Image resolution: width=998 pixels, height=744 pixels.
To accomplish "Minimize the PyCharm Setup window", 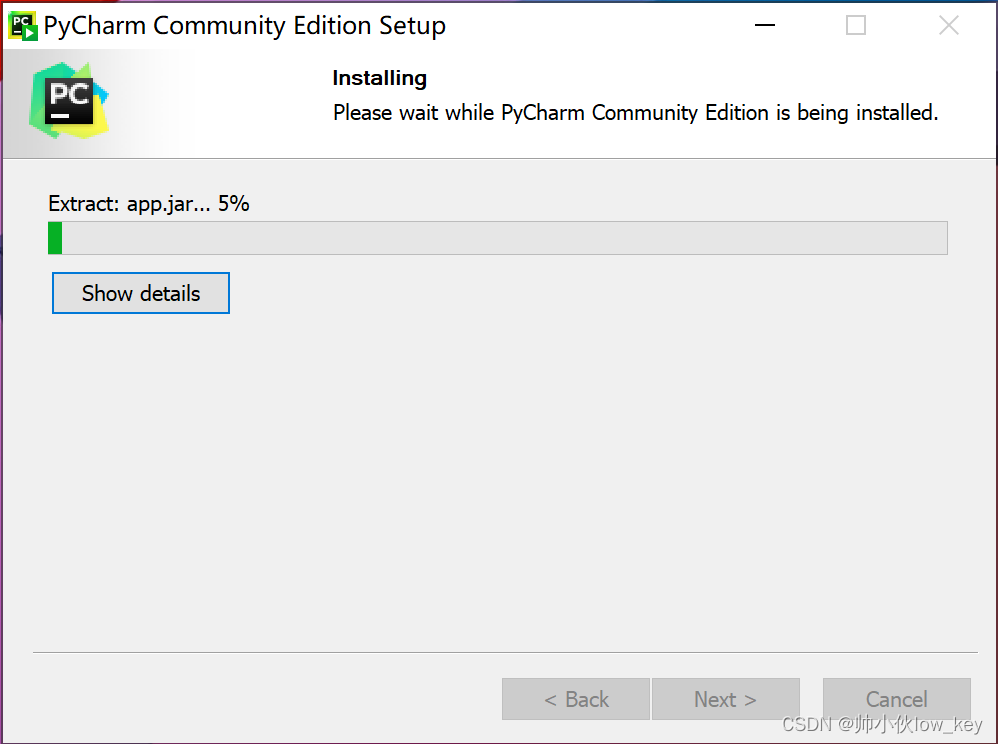I will 764,25.
